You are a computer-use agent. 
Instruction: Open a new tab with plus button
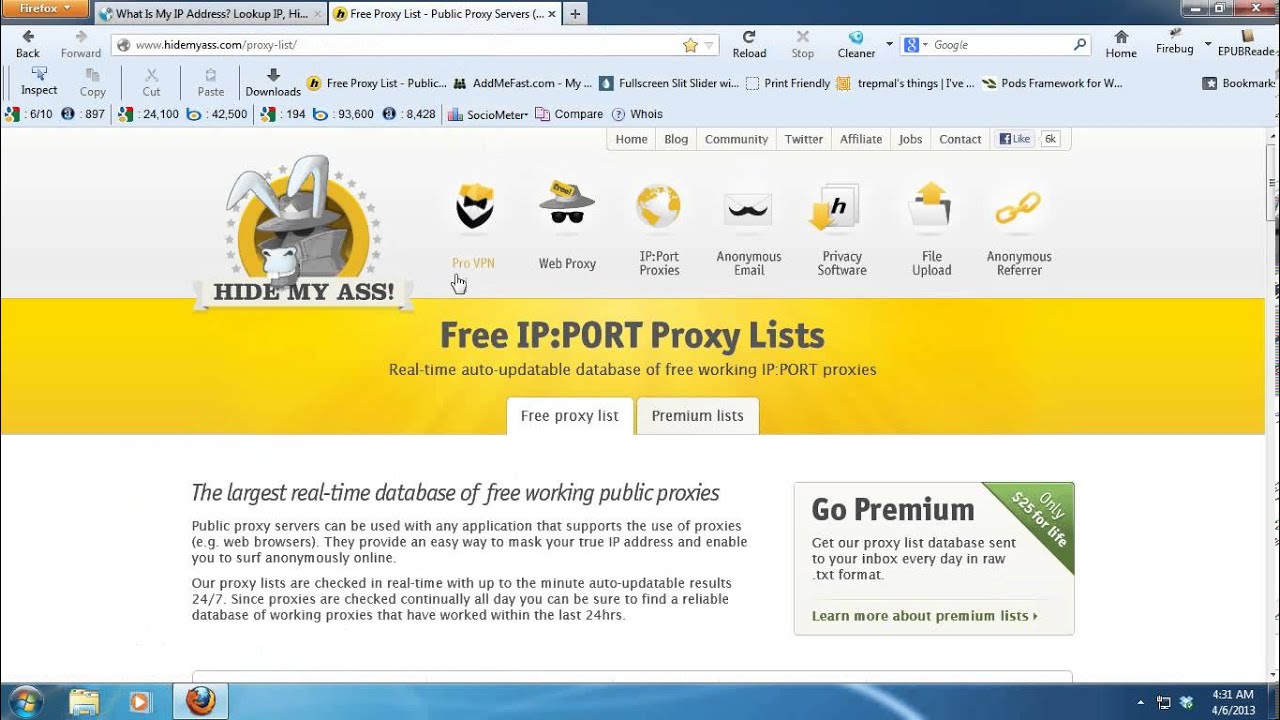tap(575, 14)
